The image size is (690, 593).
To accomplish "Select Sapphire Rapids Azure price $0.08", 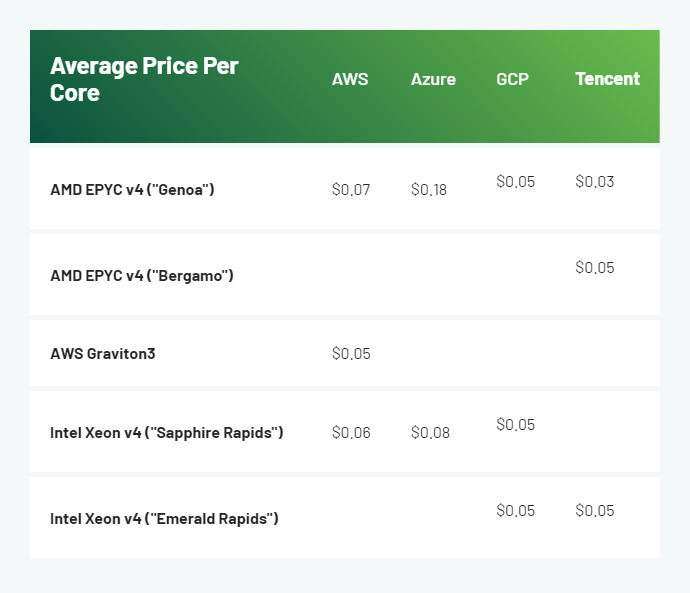I will [430, 433].
